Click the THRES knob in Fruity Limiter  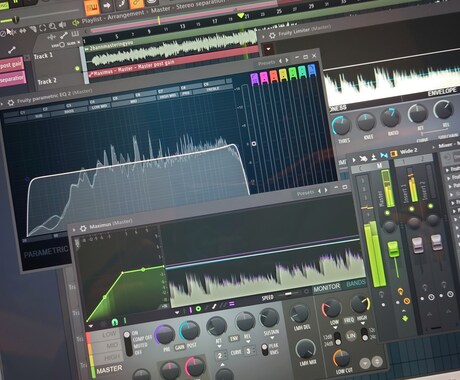[x=341, y=125]
